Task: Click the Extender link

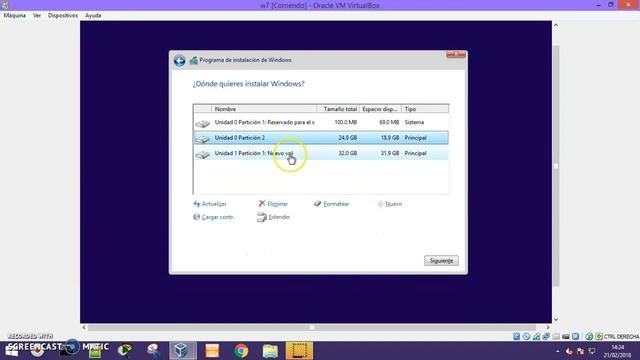Action: [x=279, y=217]
